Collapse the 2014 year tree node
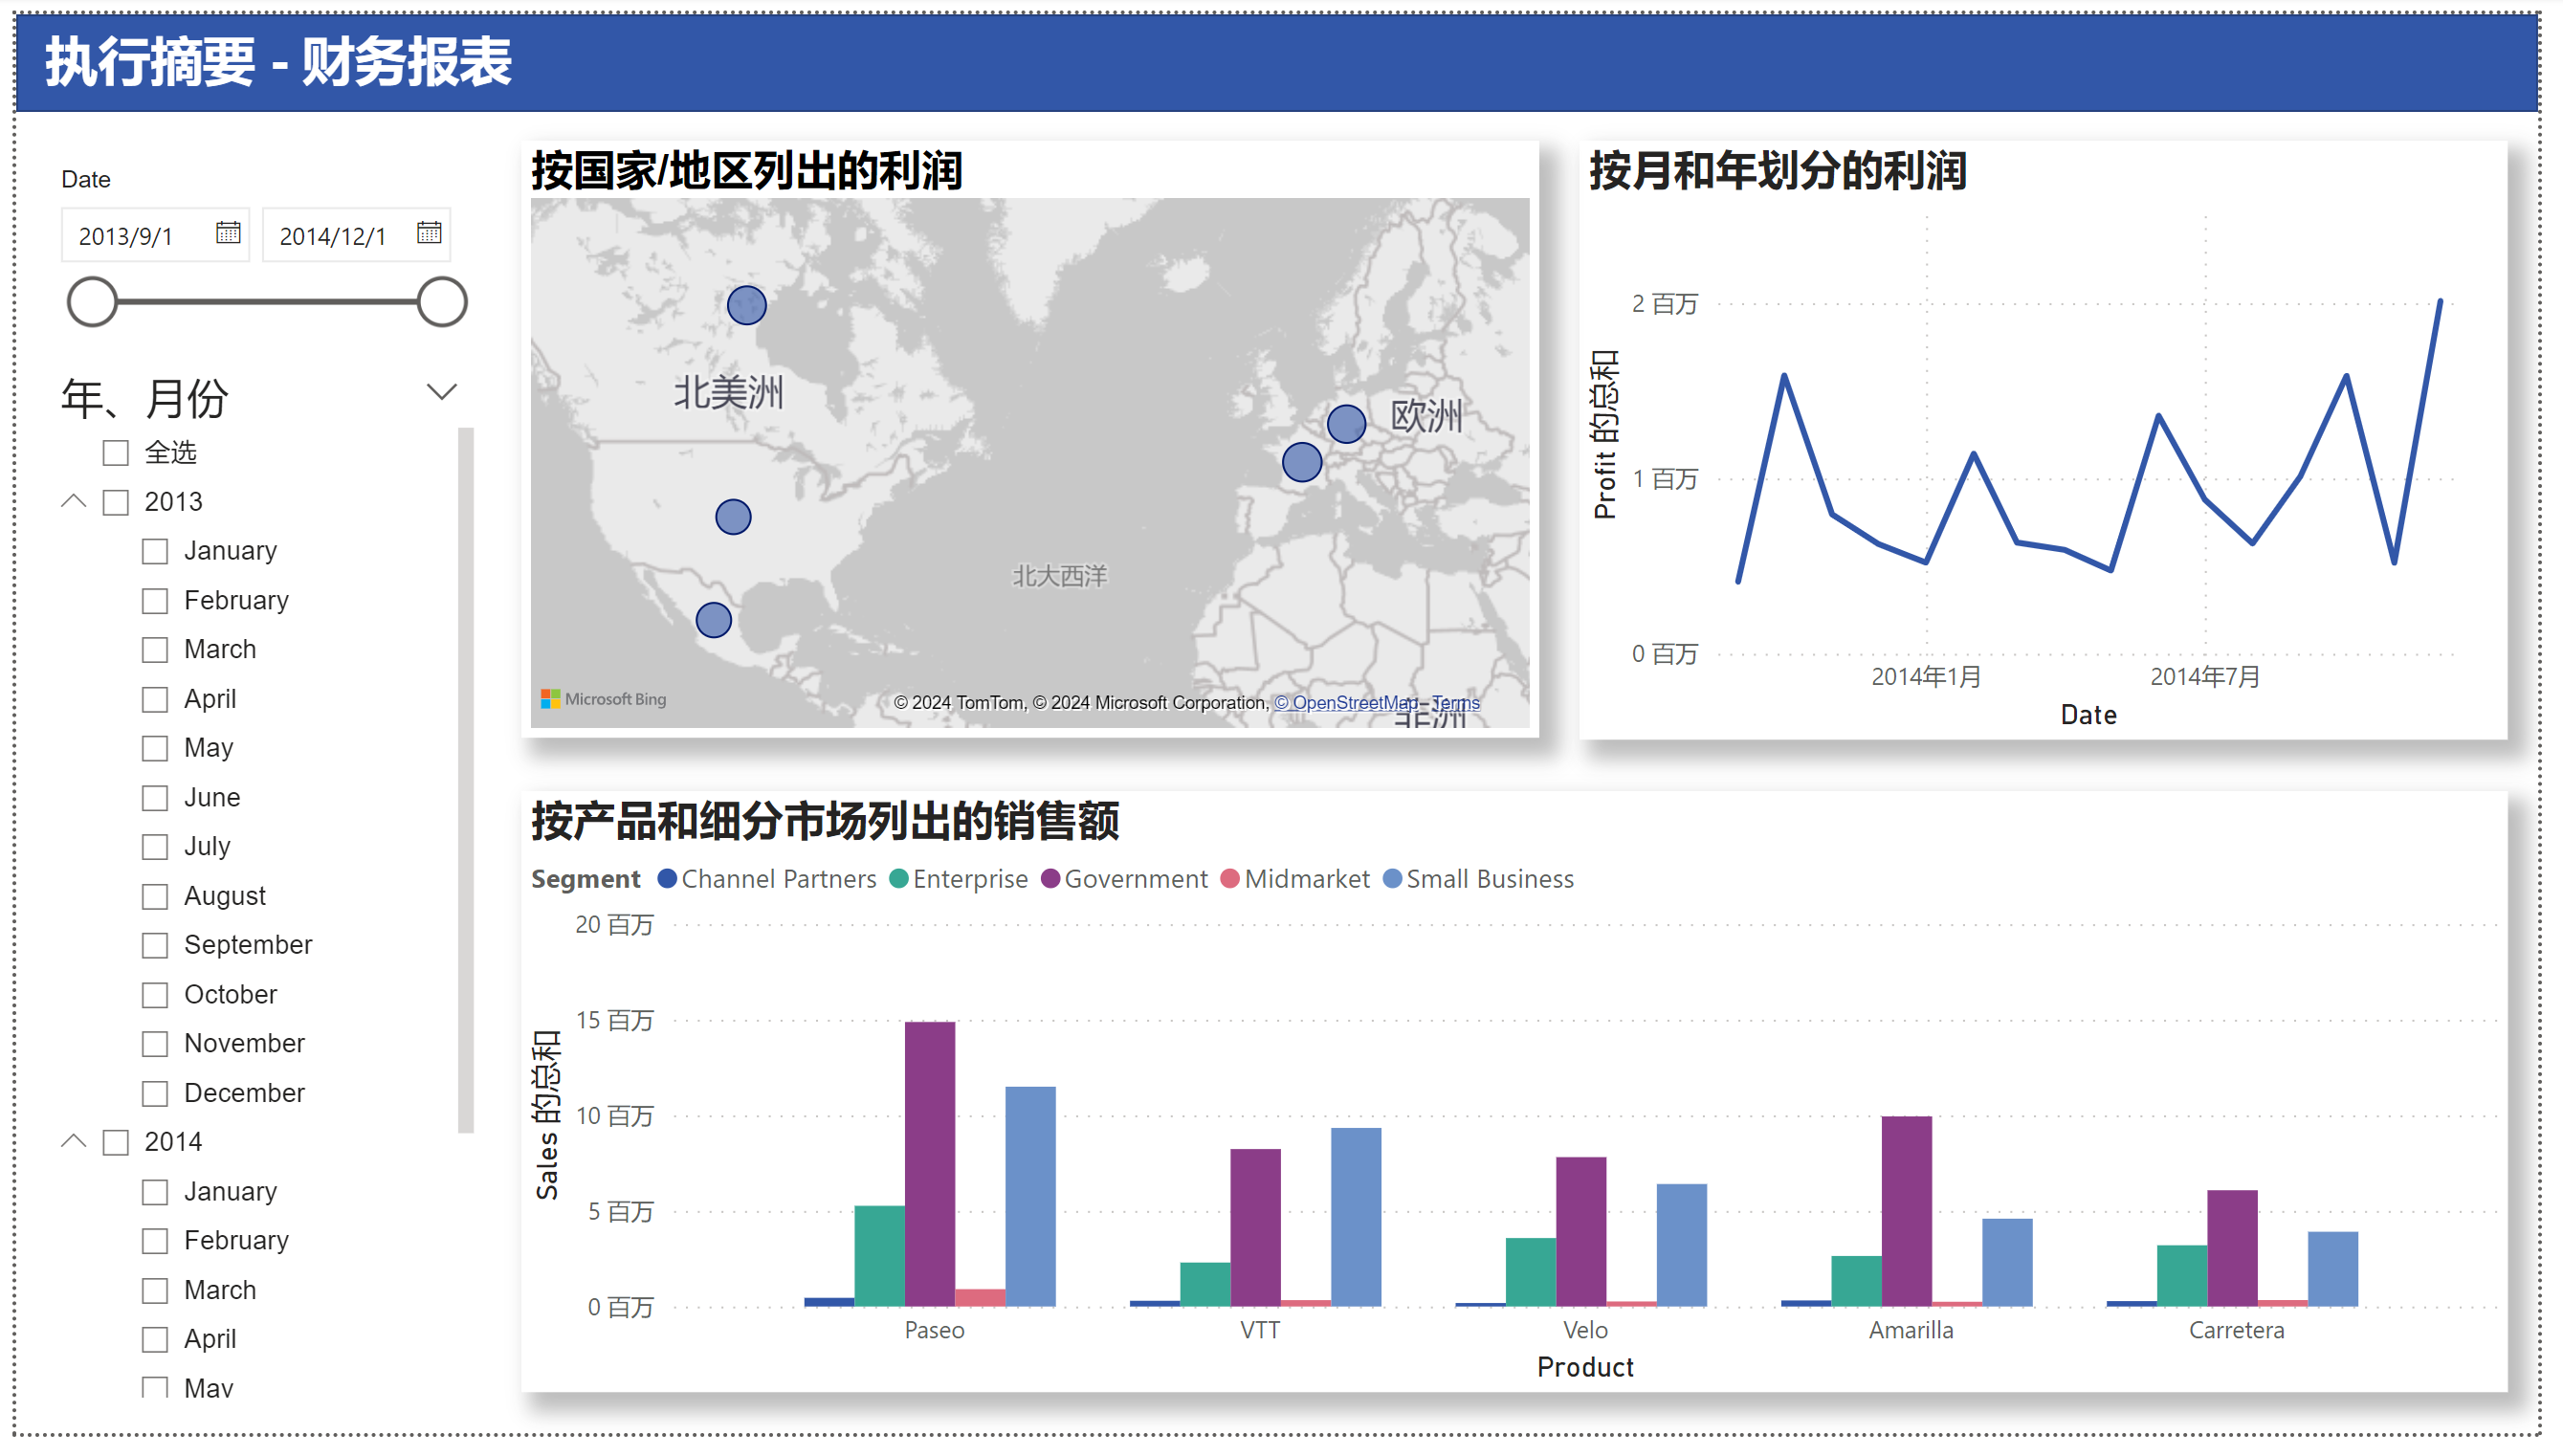 (x=74, y=1141)
